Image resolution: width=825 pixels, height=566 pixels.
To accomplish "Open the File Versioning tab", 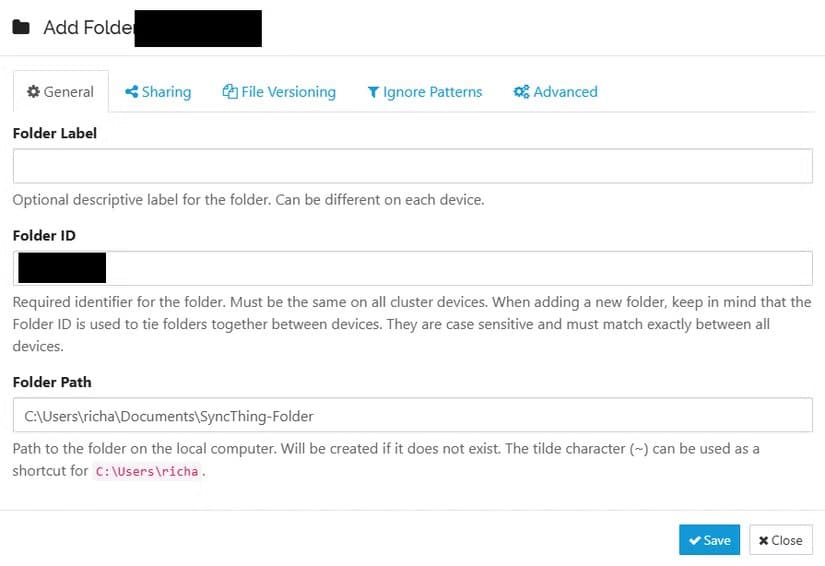I will [x=279, y=92].
